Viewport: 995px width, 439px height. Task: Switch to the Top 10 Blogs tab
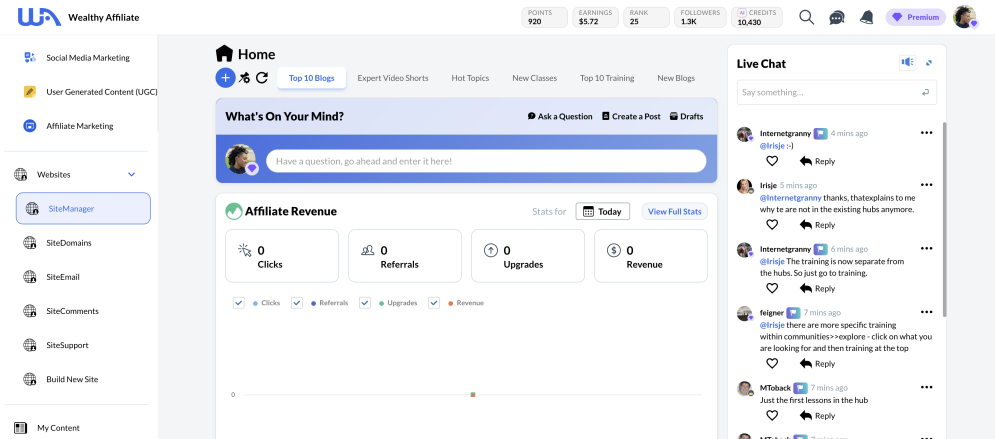312,78
